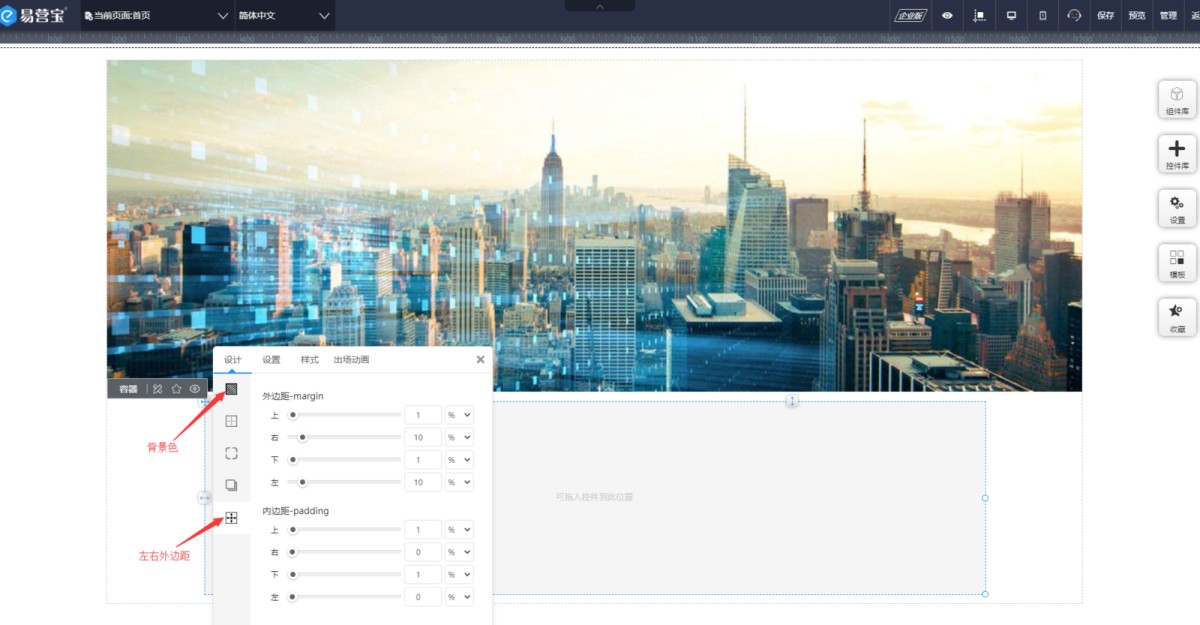Viewport: 1200px width, 625px height.
Task: Select the 样式 tab
Action: point(309,360)
